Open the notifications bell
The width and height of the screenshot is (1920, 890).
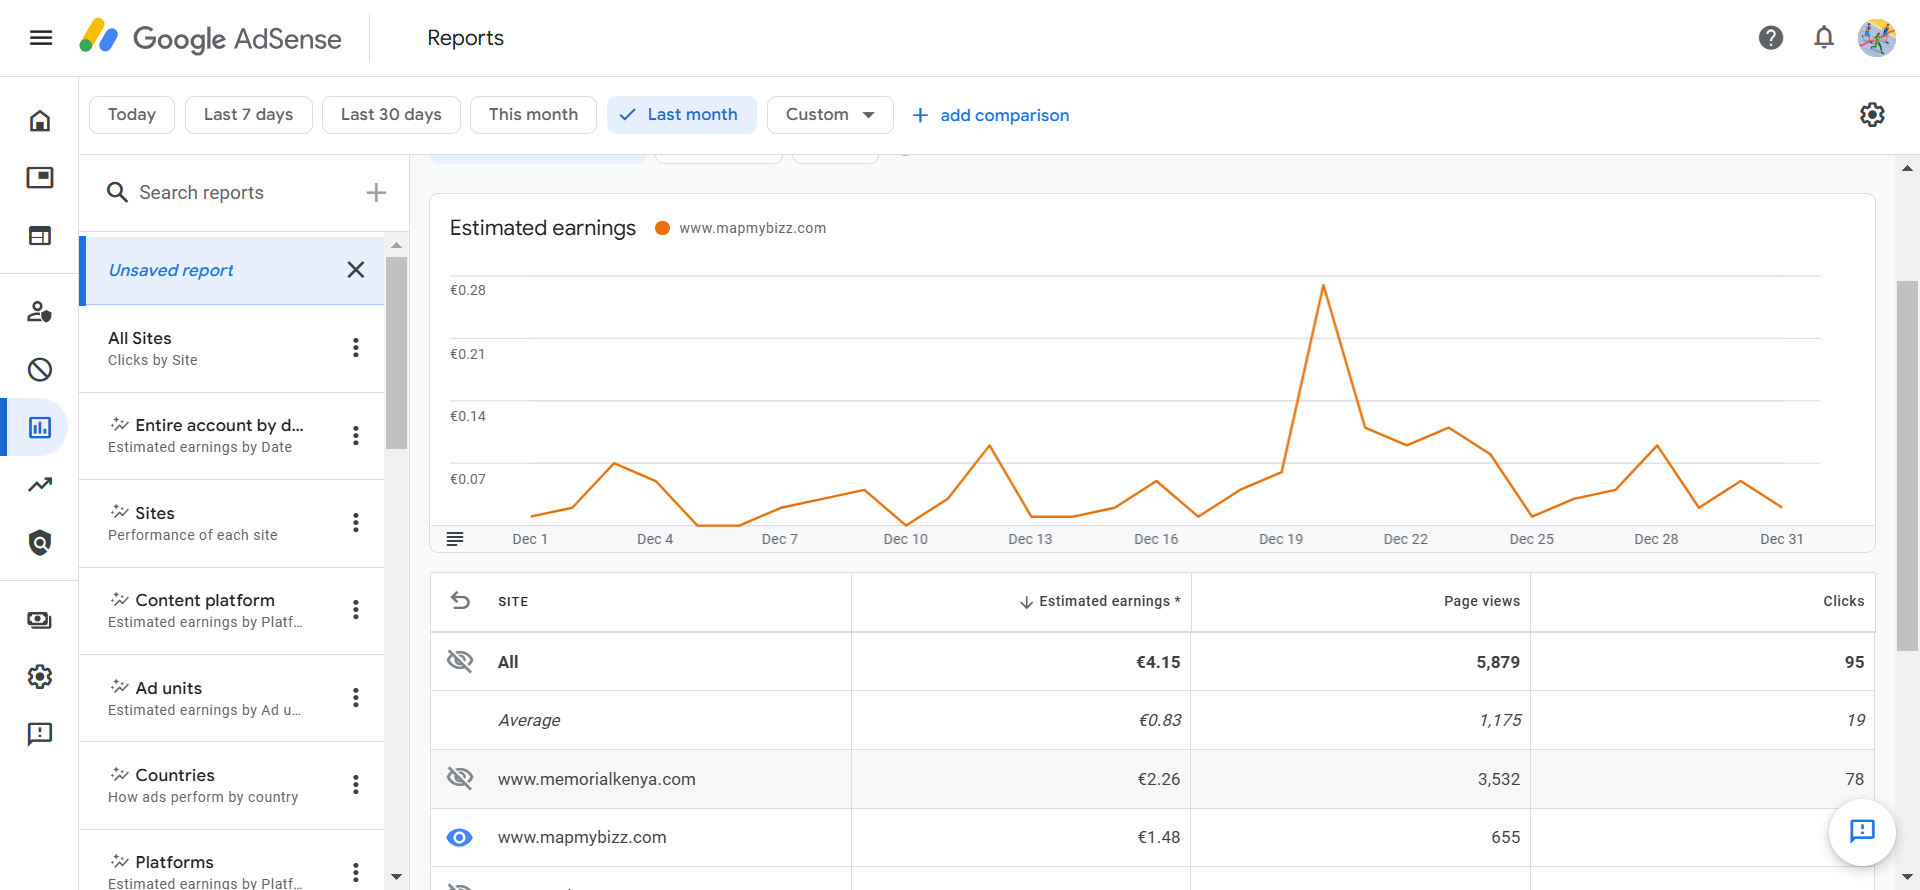1824,38
